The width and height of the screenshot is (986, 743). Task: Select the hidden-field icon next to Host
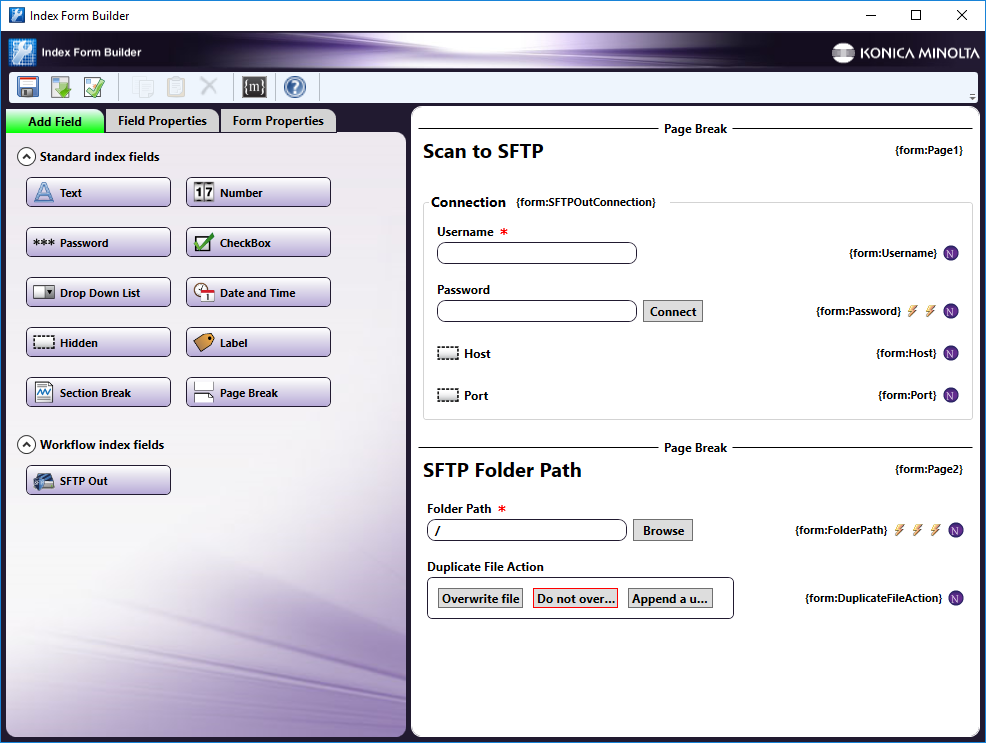coord(448,353)
